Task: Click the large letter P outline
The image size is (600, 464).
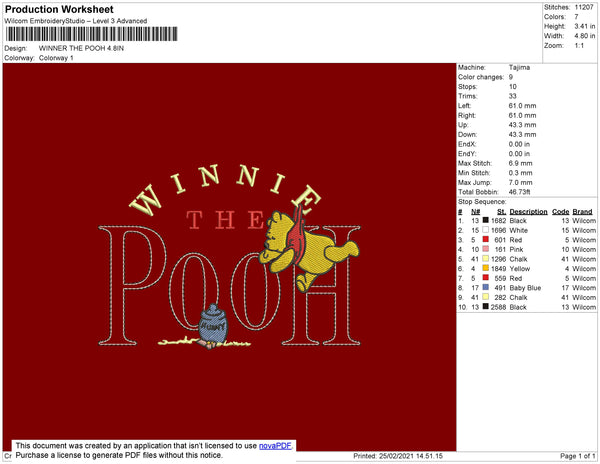Action: (x=132, y=285)
